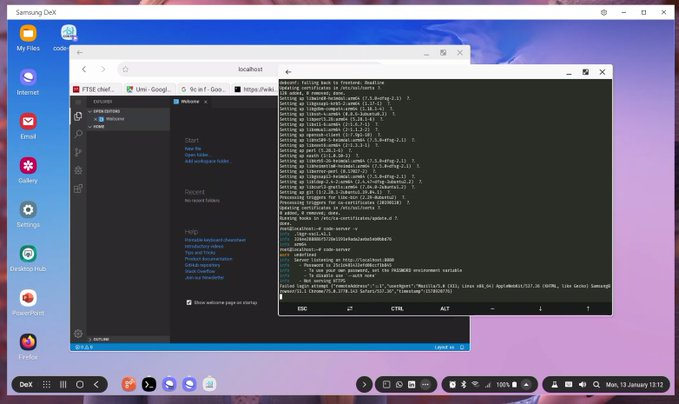This screenshot has height=404, width=679.
Task: Click the Open folder link
Action: 197,155
